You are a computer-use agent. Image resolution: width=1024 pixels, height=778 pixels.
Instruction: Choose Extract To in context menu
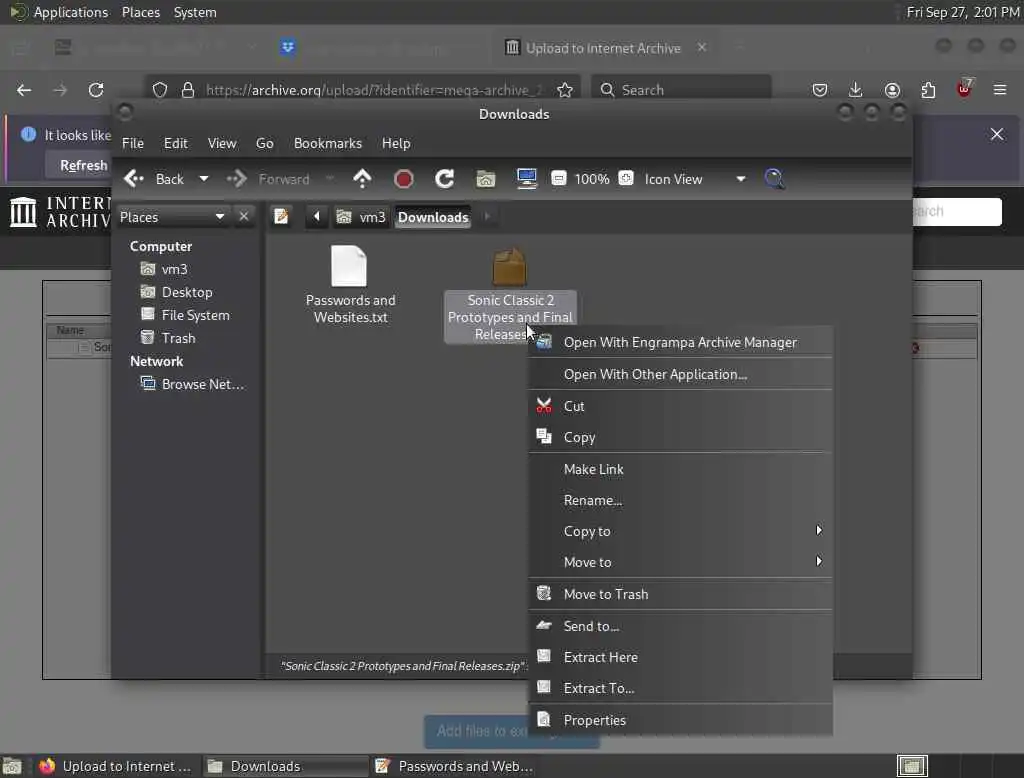(x=680, y=688)
